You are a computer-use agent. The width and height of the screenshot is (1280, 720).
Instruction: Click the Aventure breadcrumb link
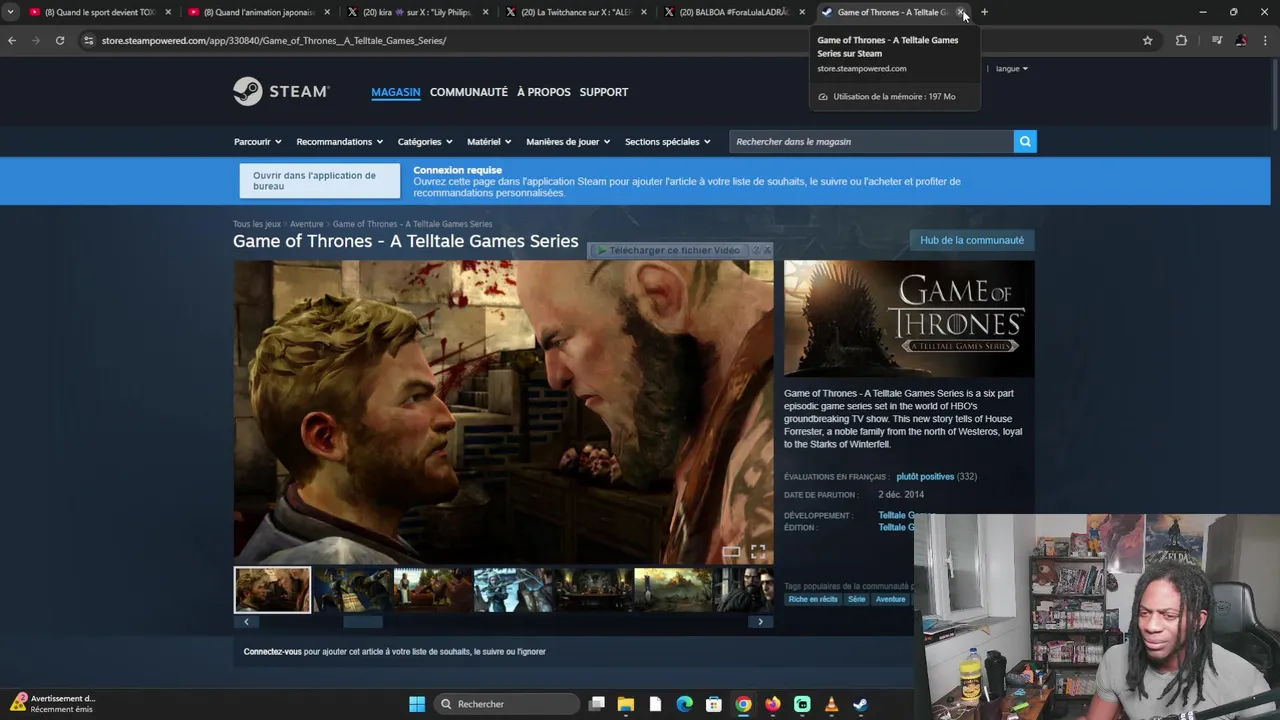click(306, 224)
